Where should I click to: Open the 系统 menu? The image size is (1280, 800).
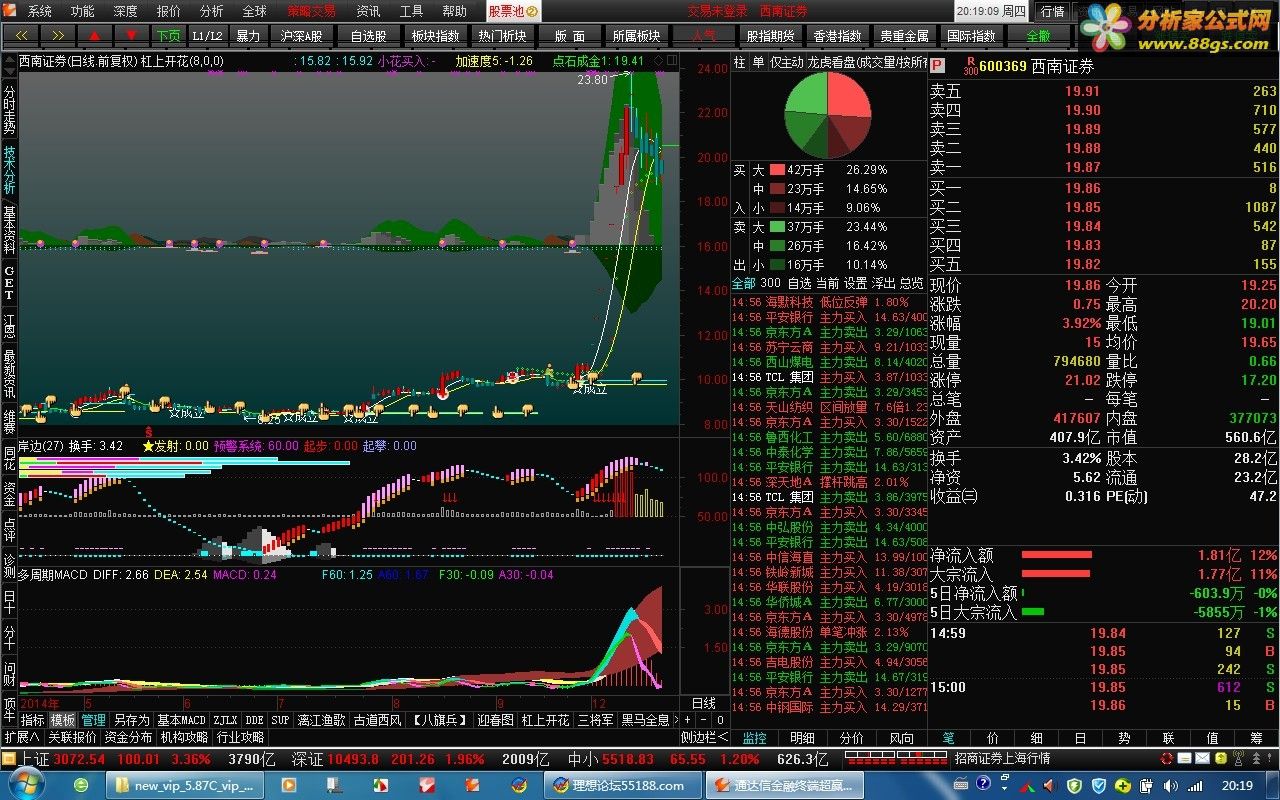click(39, 11)
